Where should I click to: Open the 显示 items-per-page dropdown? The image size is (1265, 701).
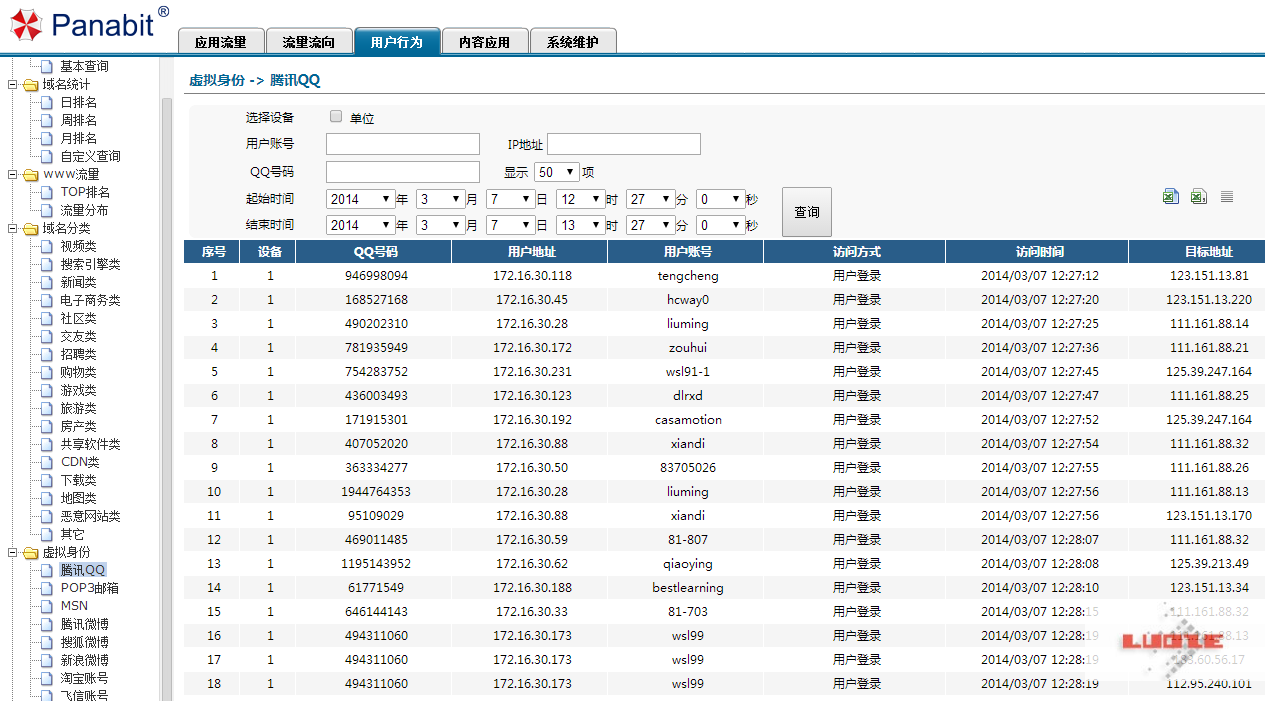click(557, 172)
